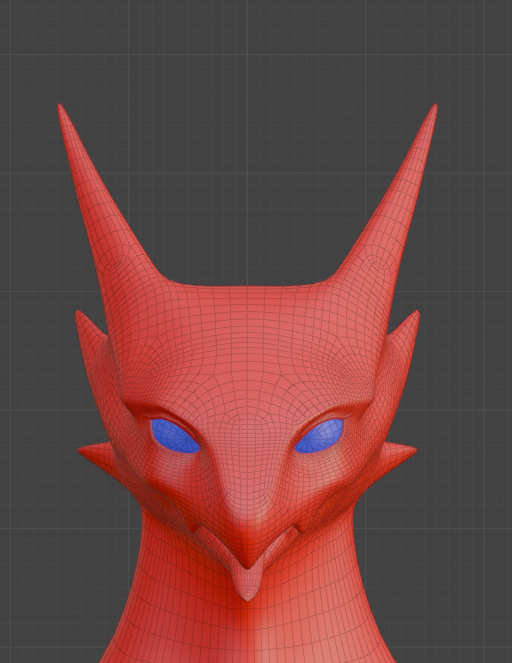Select the lower left cheek spike
The width and height of the screenshot is (512, 663).
(x=96, y=455)
